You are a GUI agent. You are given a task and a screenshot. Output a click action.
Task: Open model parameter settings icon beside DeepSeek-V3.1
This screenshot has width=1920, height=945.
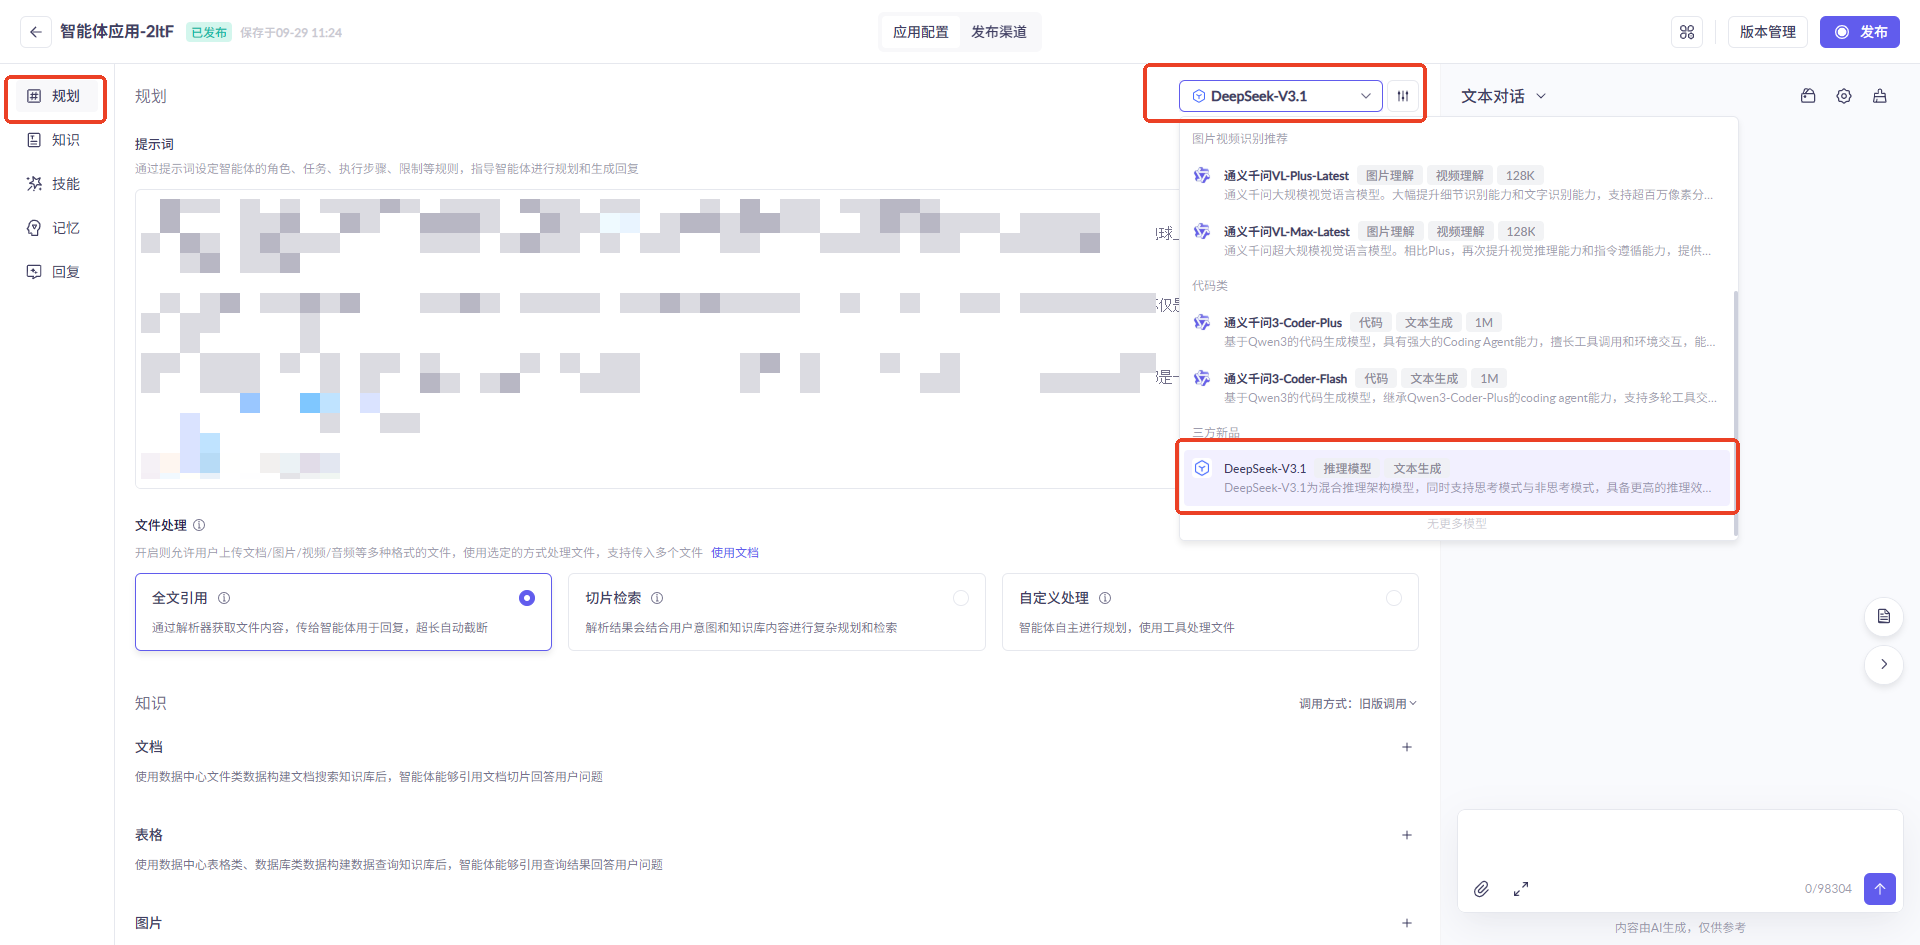[x=1403, y=96]
